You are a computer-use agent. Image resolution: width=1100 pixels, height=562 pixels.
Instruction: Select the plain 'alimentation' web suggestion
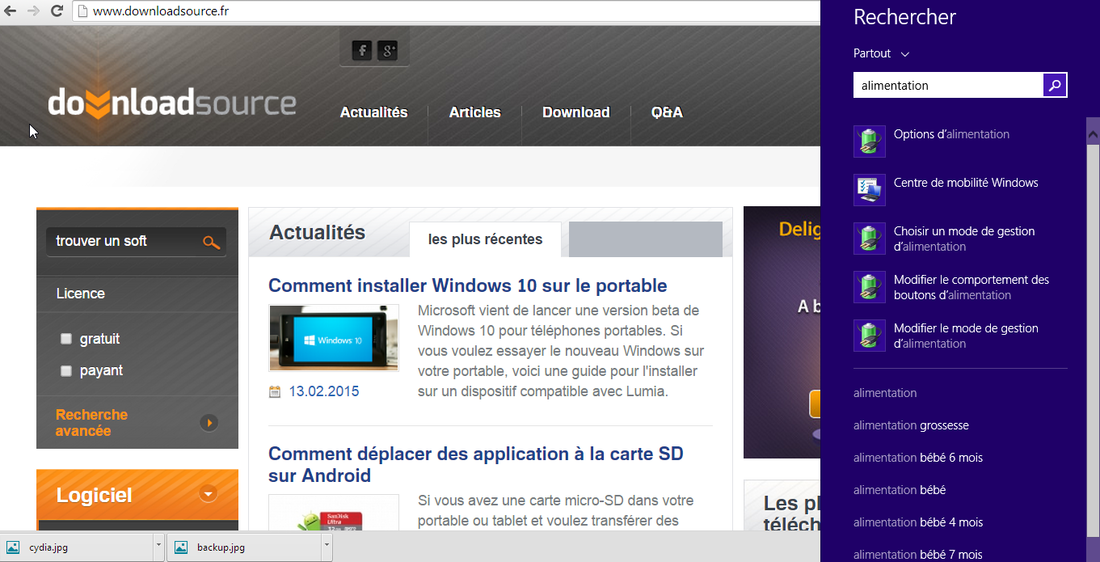coord(885,393)
